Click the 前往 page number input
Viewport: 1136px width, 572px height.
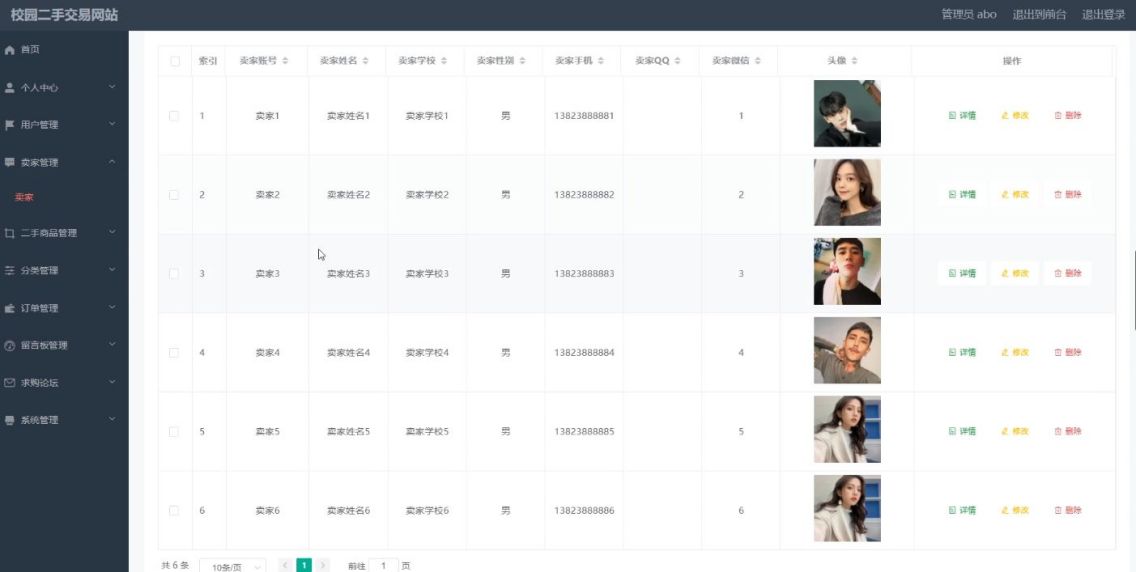(x=384, y=565)
